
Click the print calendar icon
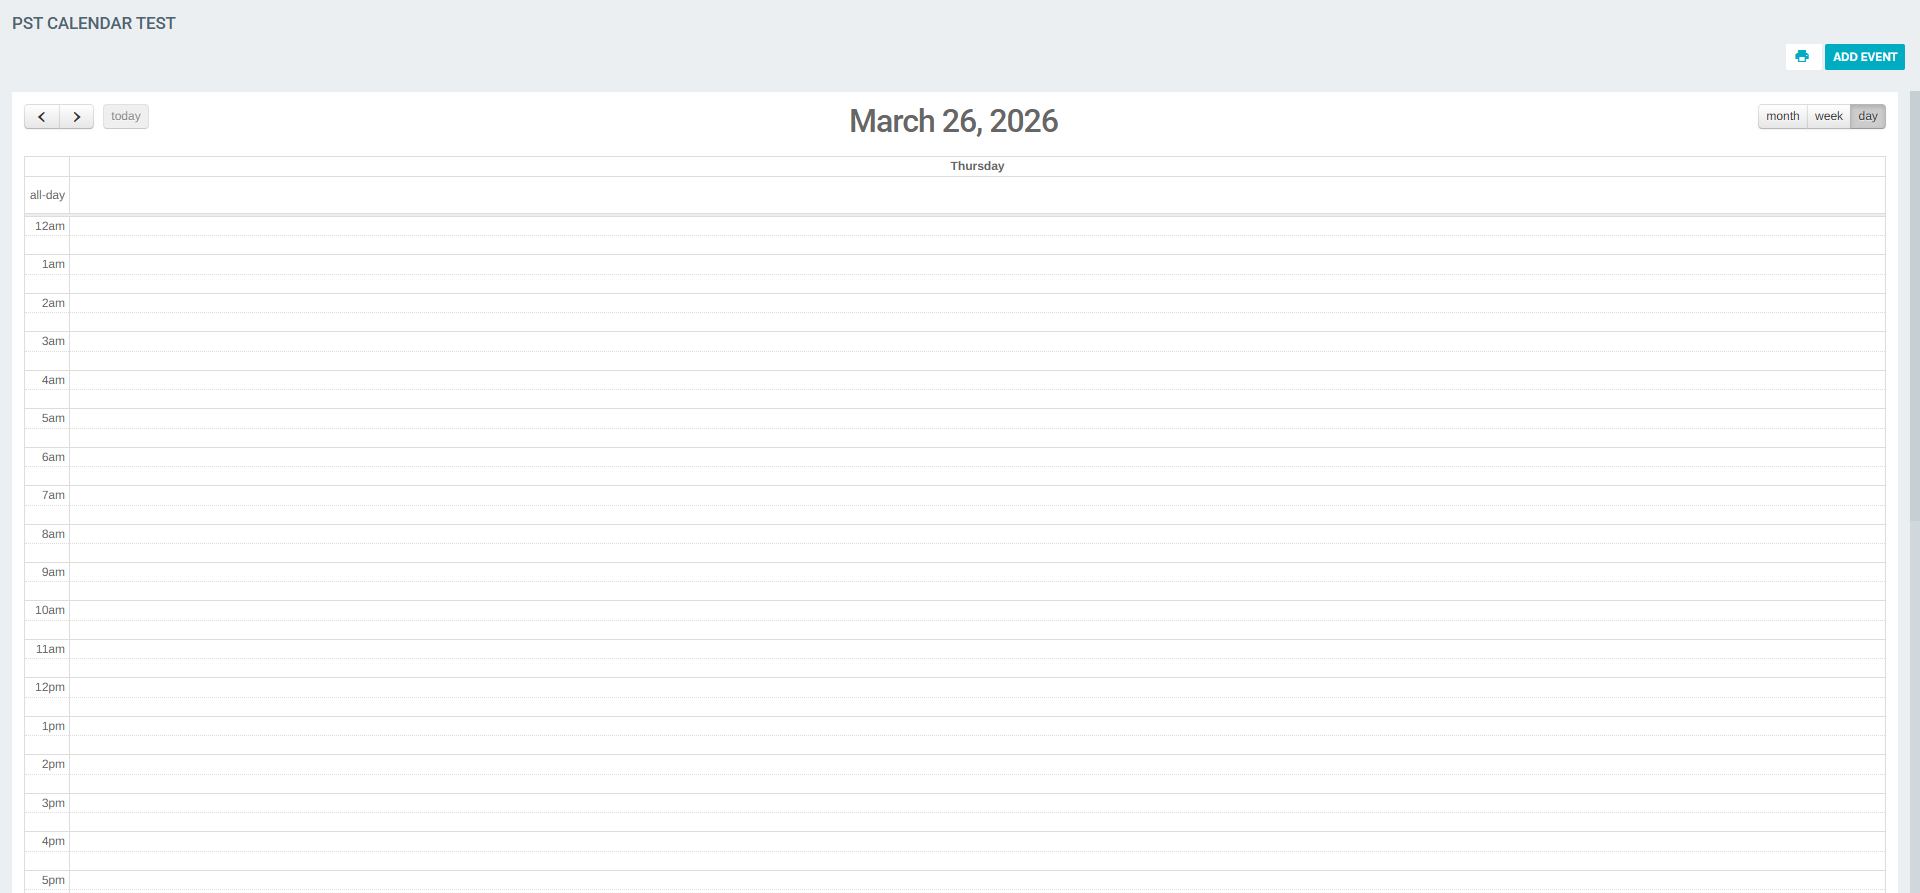click(x=1801, y=57)
